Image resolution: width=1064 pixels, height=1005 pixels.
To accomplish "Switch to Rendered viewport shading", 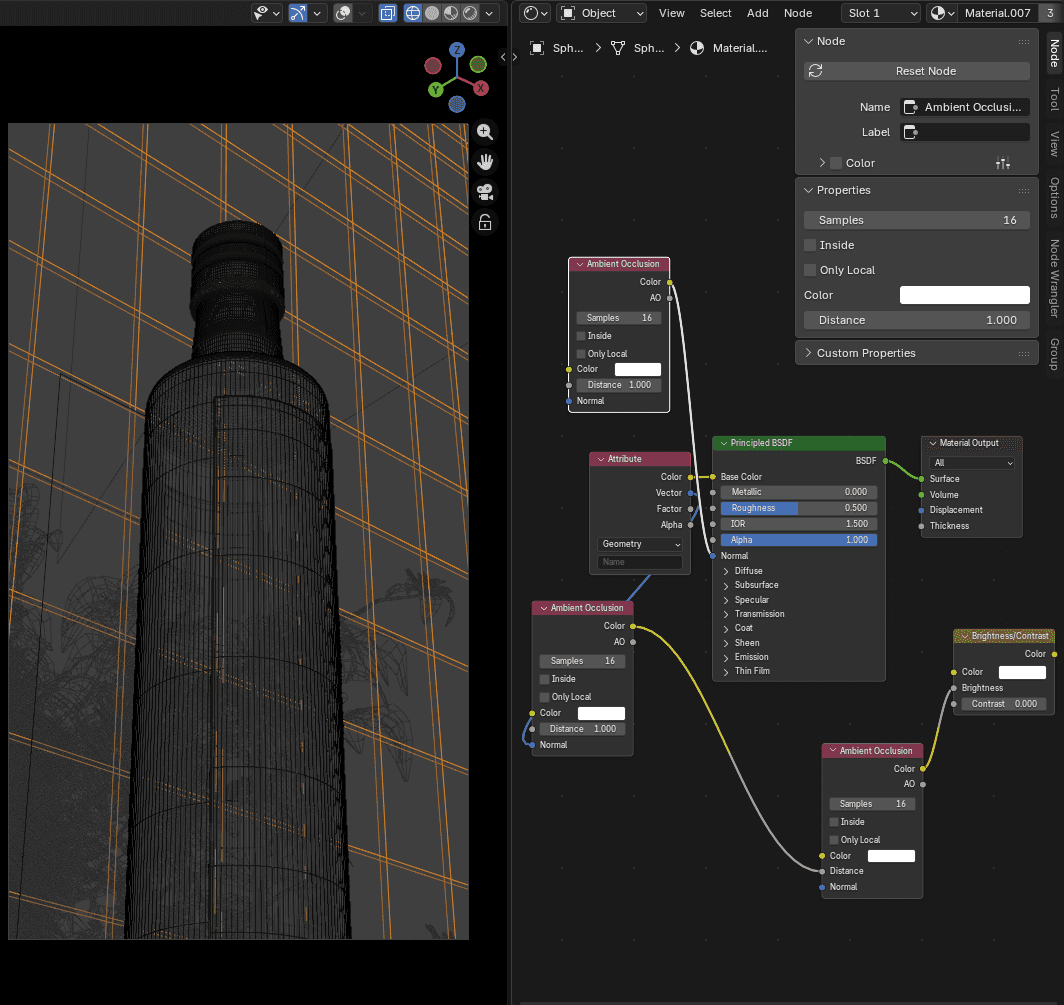I will 469,13.
